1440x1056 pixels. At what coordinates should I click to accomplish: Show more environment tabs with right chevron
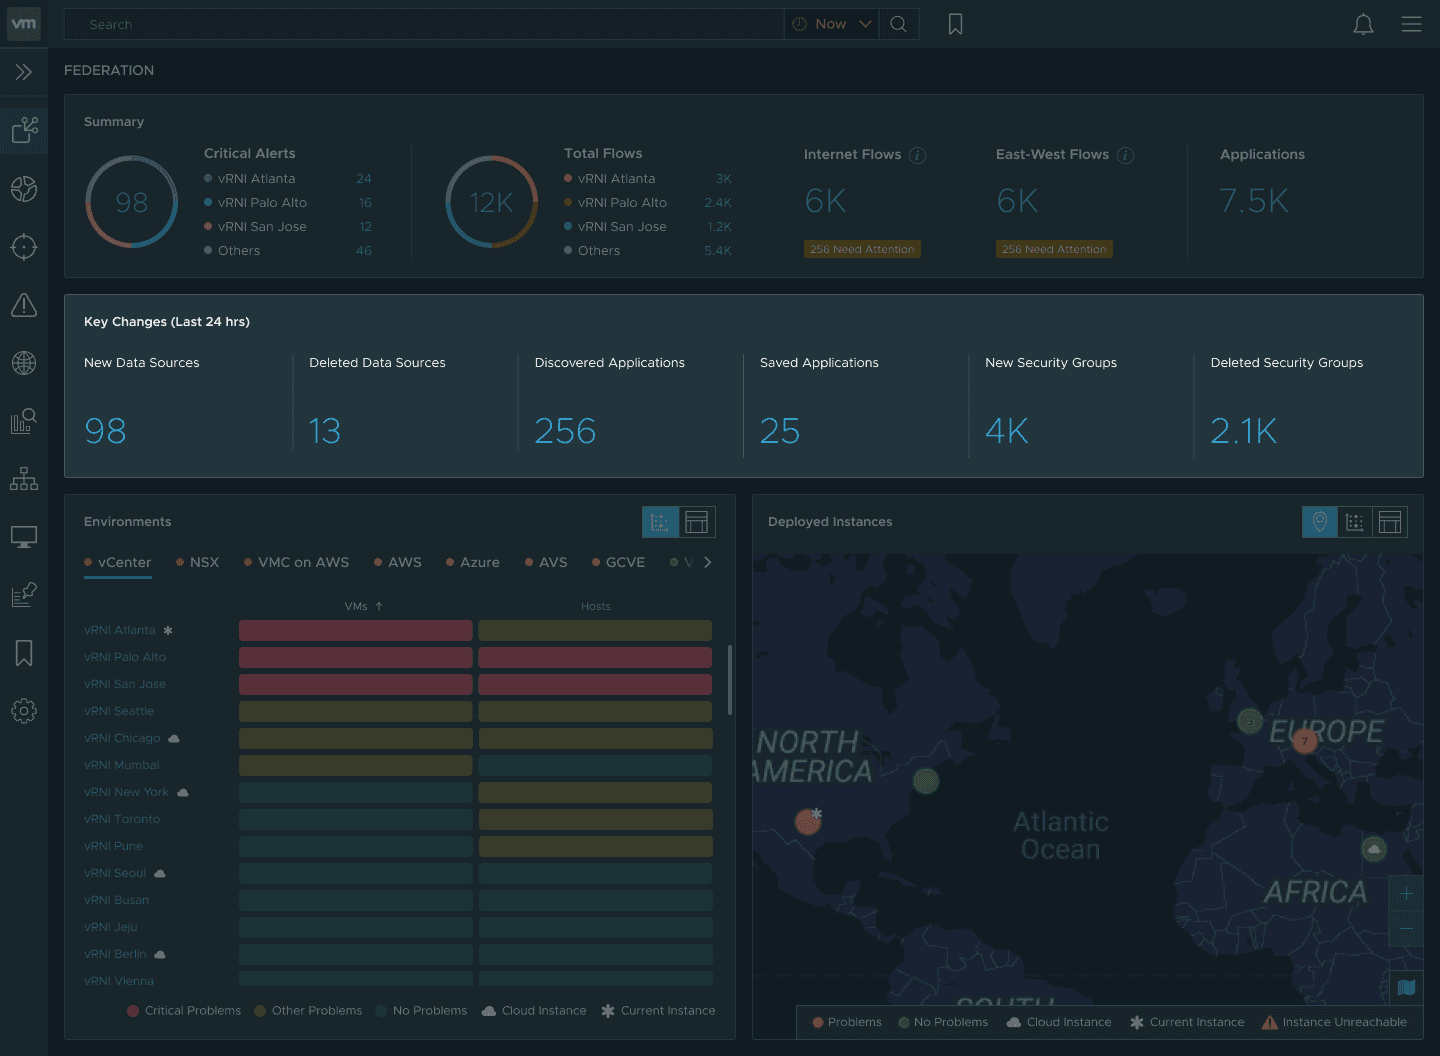coord(708,562)
